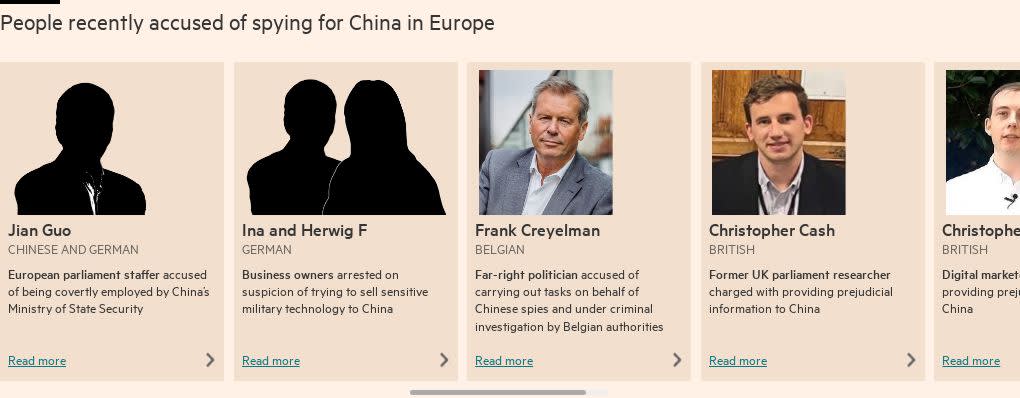This screenshot has width=1020, height=398.
Task: Click Christopher Cash's portrait photo
Action: click(779, 142)
